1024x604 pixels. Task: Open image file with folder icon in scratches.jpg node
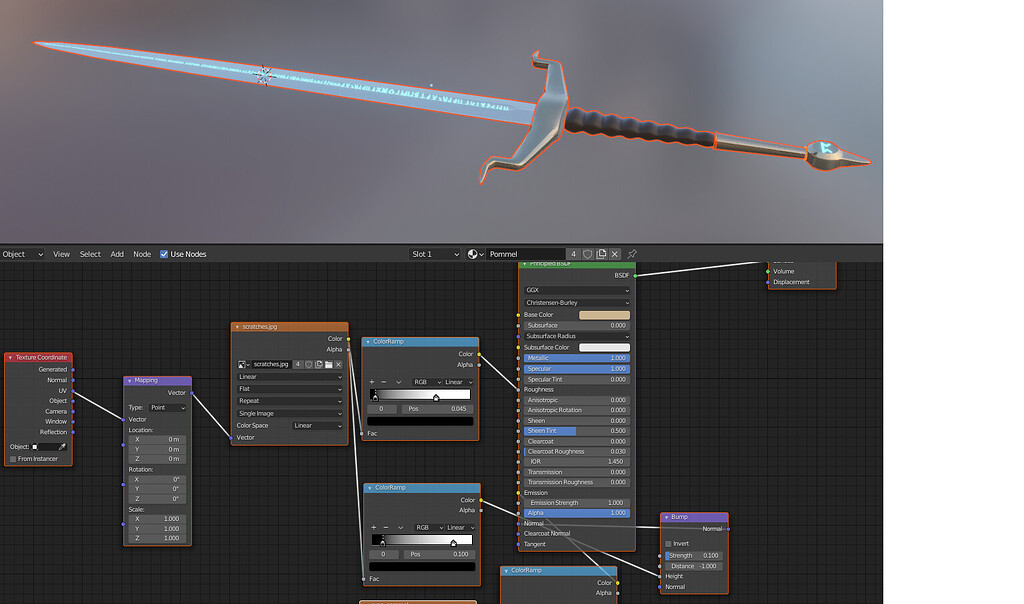point(328,364)
